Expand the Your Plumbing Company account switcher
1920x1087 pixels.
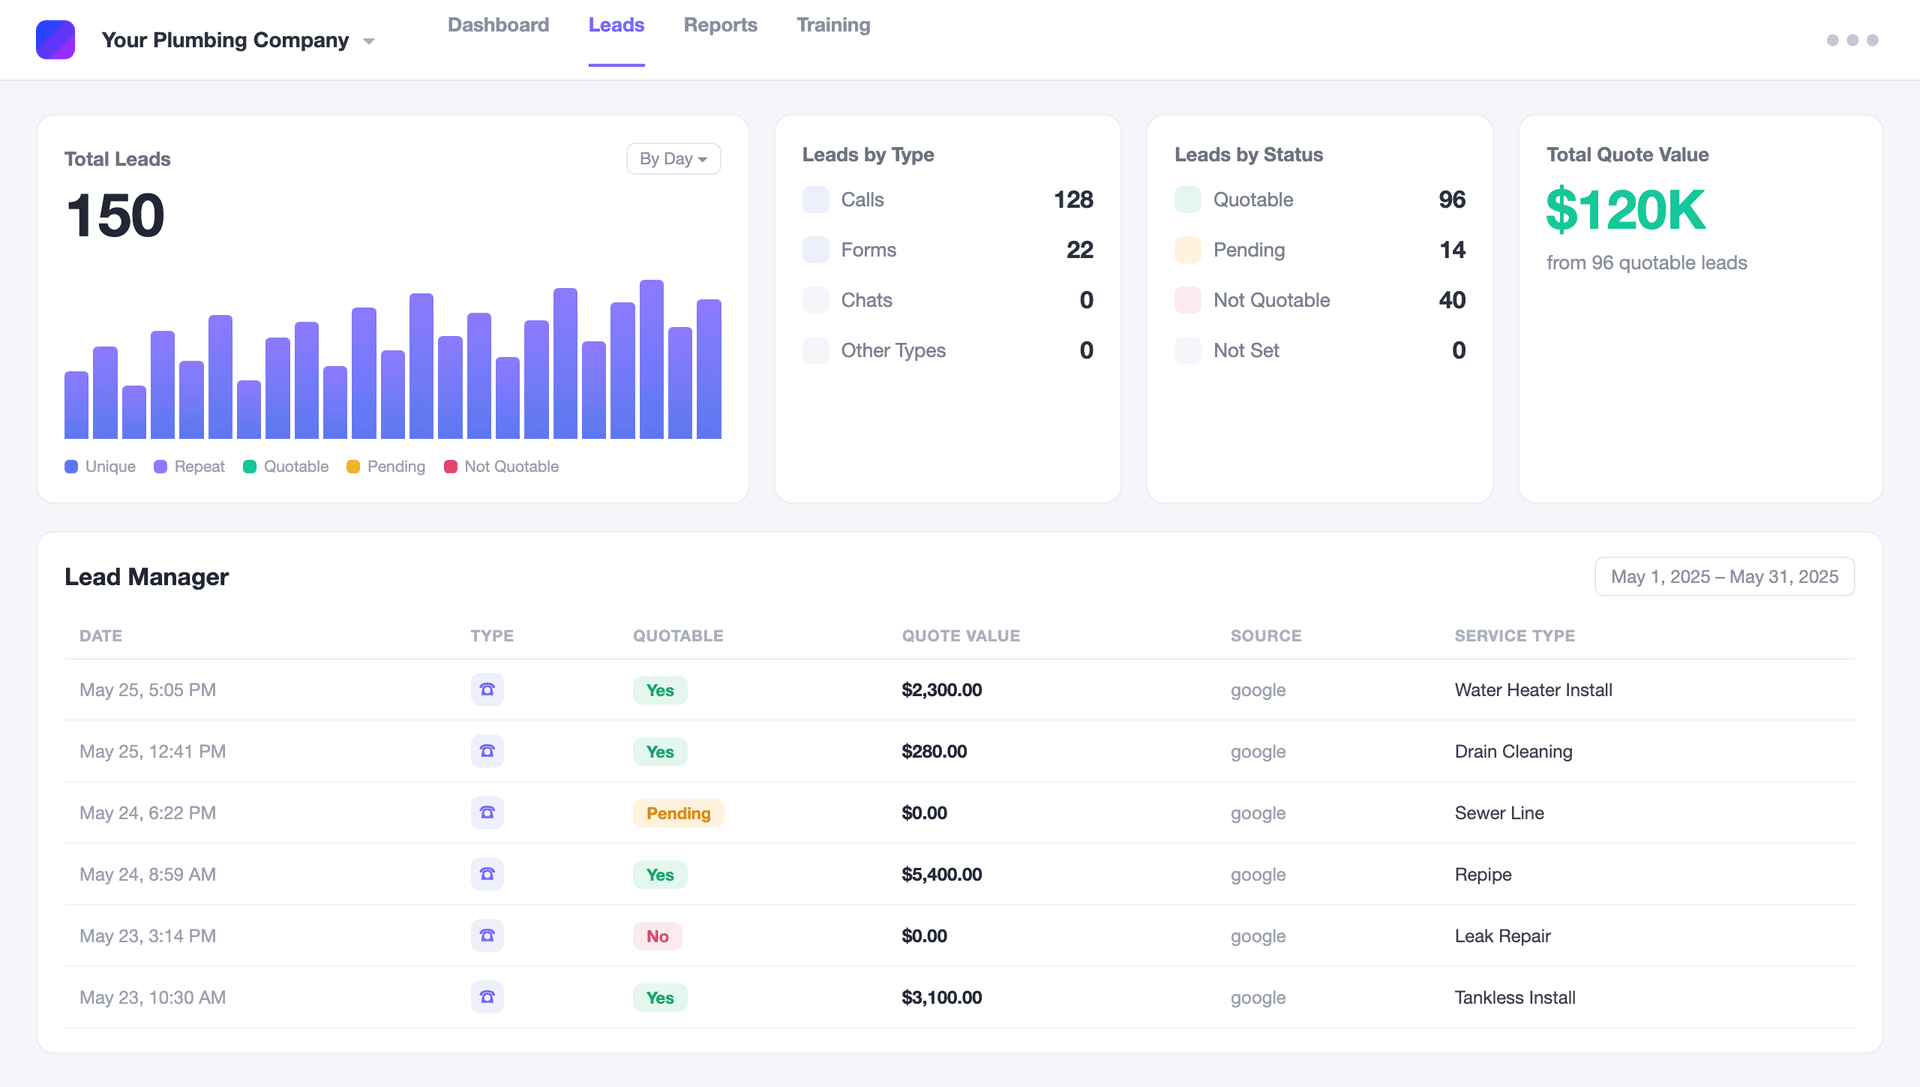click(238, 40)
